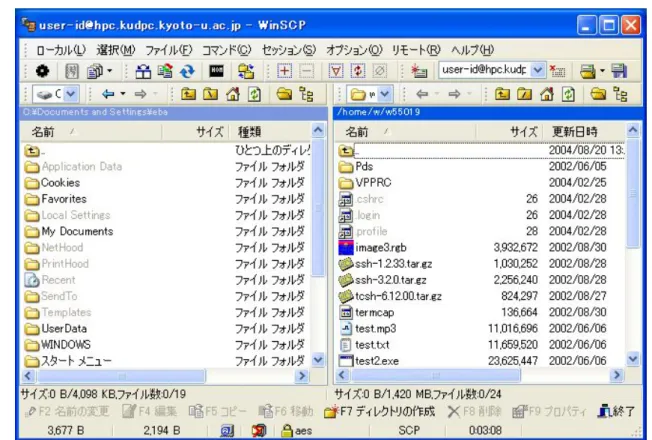Open the オプション(O) menu
Viewport: 652px width, 440px height.
coord(354,50)
